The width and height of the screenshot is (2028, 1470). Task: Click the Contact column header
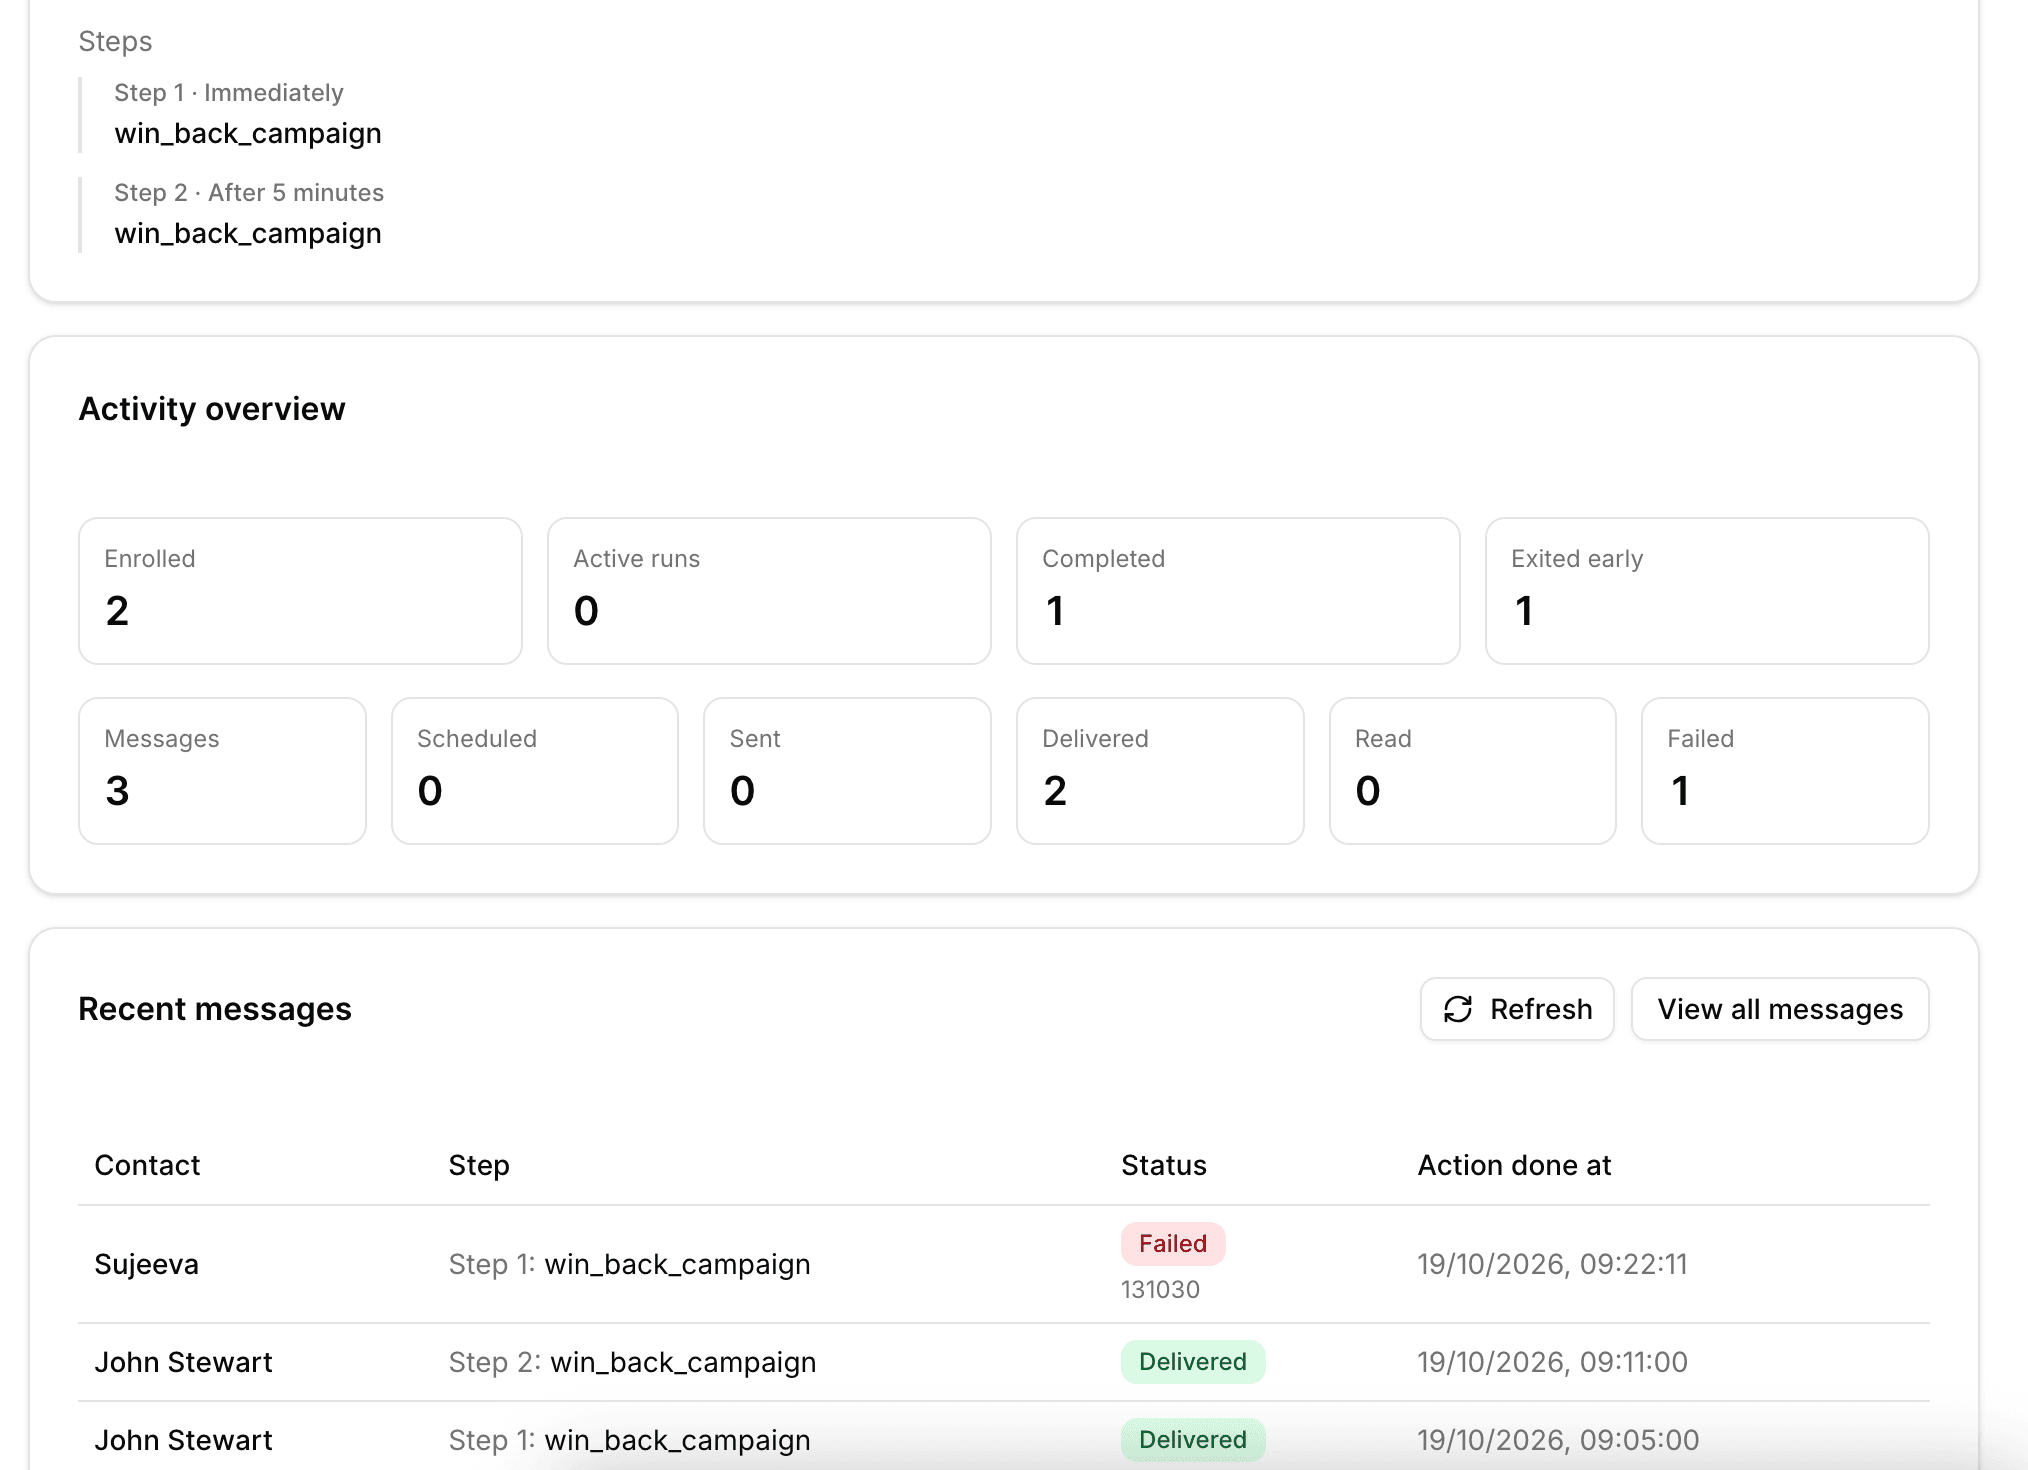coord(147,1165)
